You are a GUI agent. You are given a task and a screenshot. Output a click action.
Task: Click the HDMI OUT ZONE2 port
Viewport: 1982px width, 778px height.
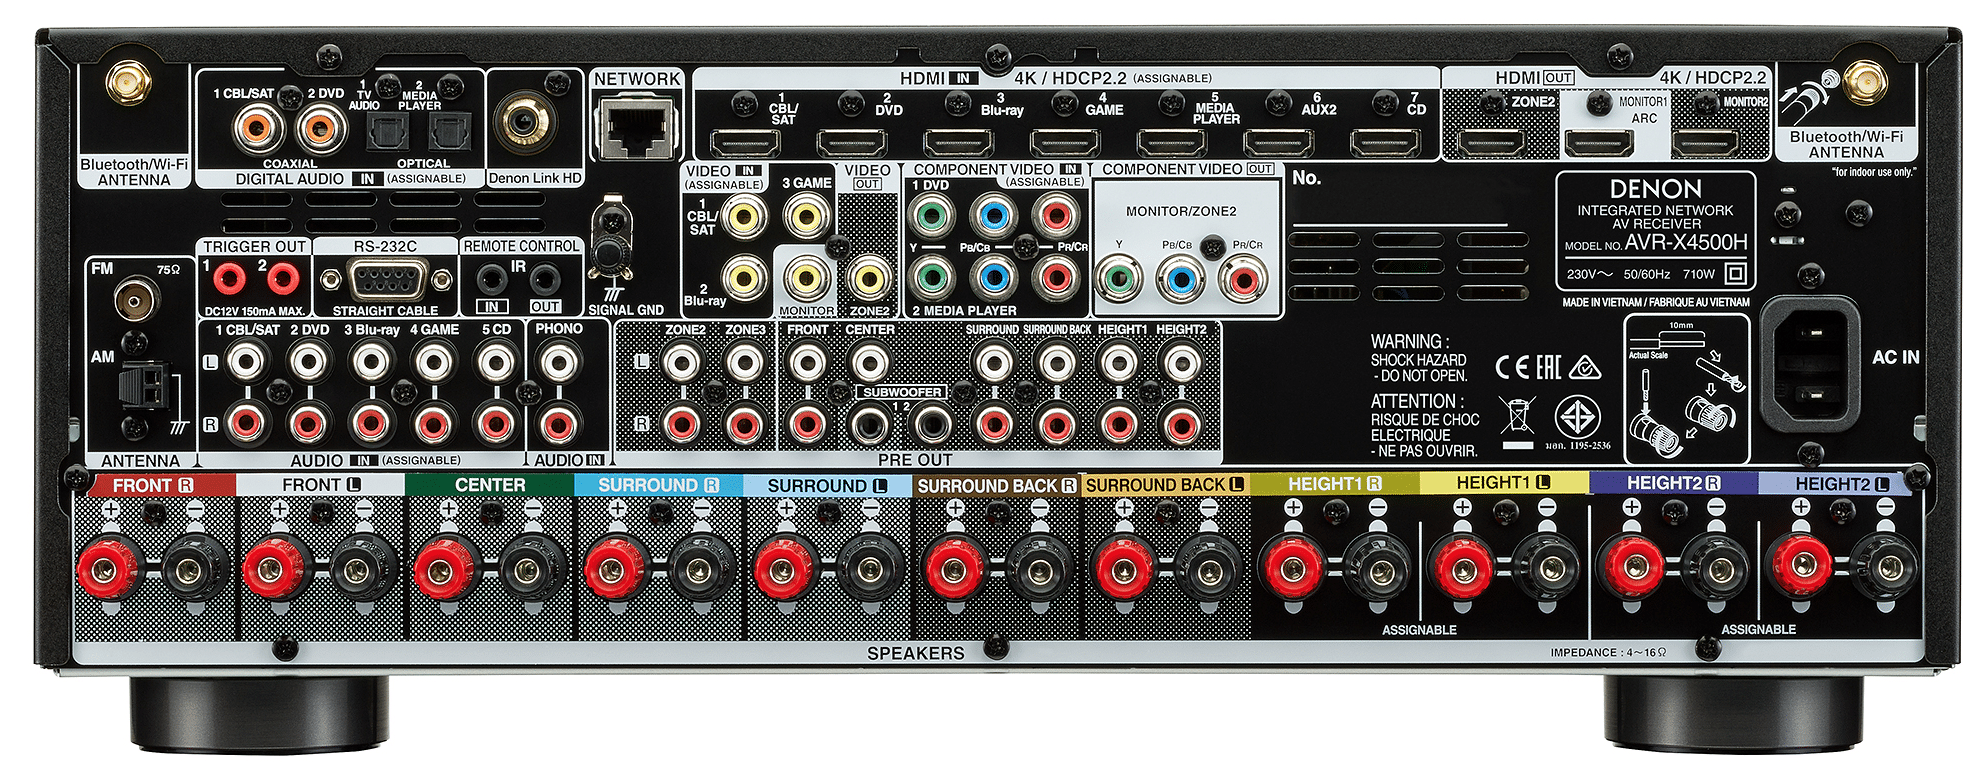1491,144
